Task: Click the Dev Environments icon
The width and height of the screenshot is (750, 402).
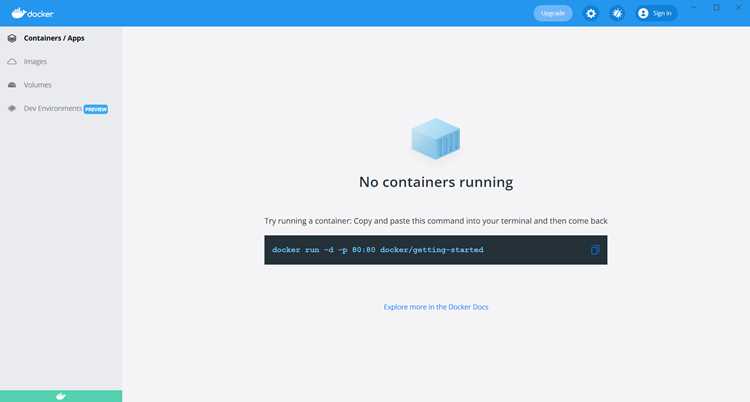Action: point(12,108)
